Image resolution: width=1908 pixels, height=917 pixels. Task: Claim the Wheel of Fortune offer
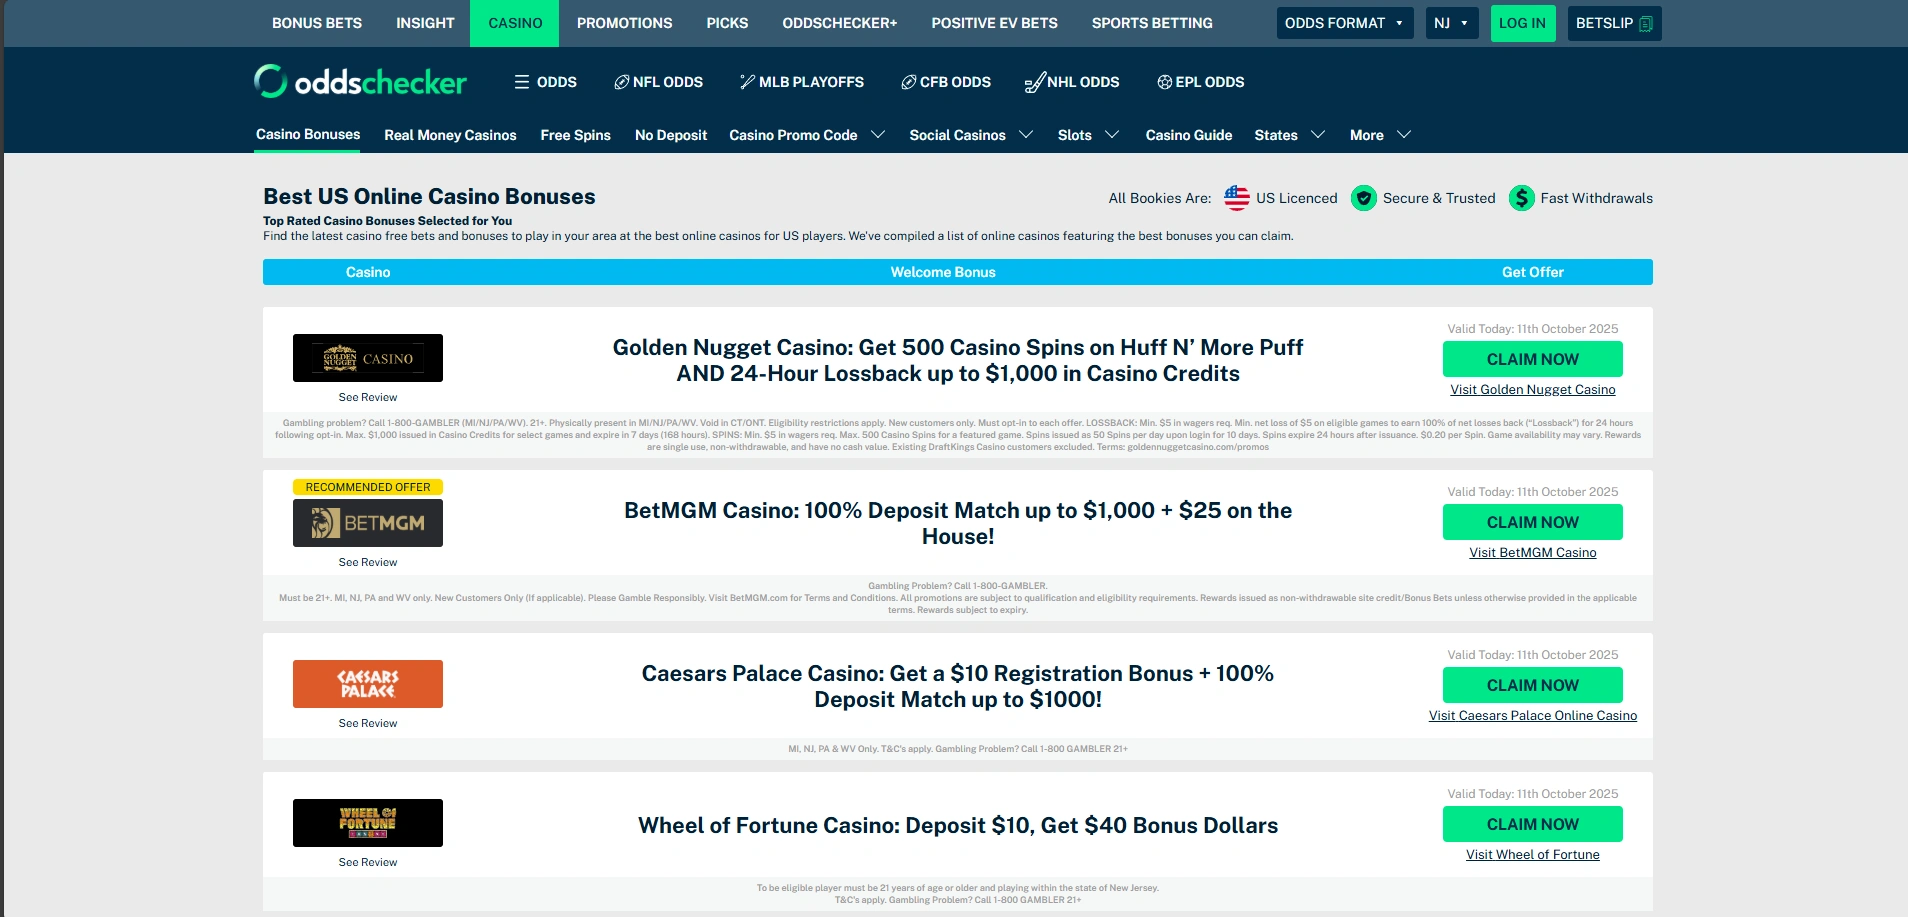pyautogui.click(x=1532, y=824)
